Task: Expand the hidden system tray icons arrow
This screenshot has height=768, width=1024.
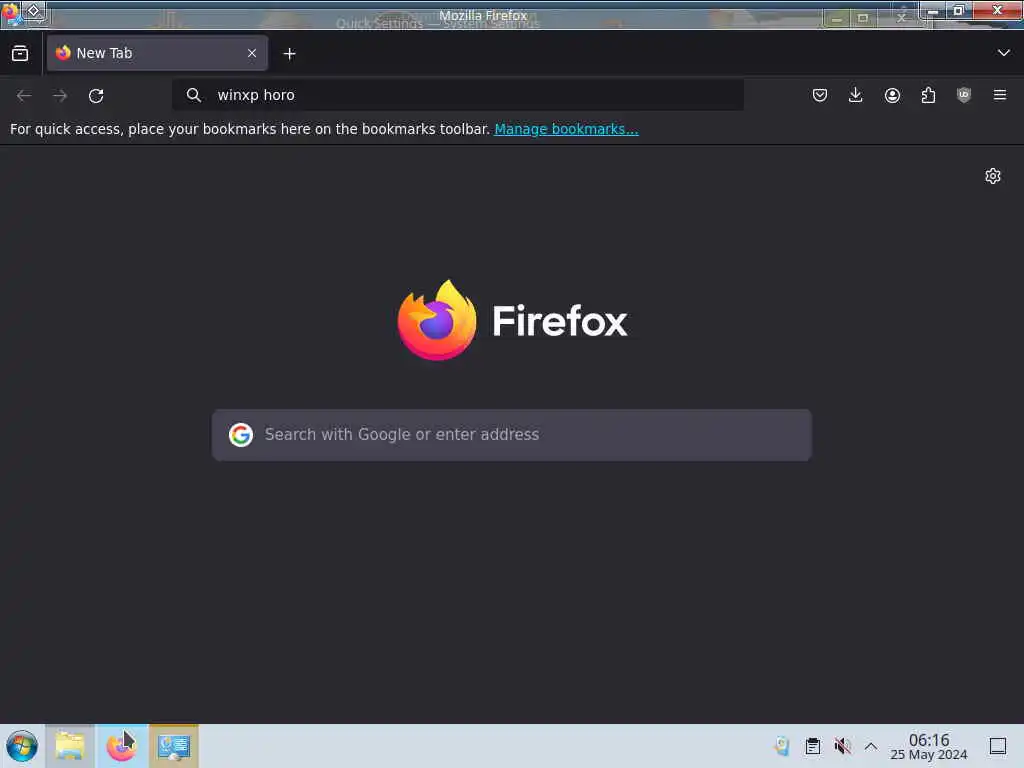Action: pyautogui.click(x=871, y=746)
